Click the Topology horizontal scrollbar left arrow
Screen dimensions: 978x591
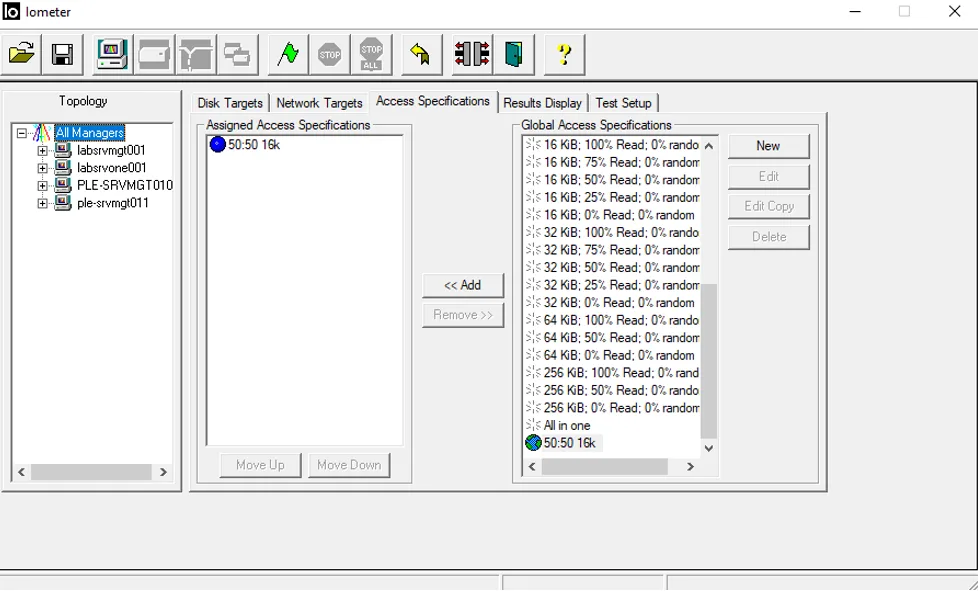point(21,472)
